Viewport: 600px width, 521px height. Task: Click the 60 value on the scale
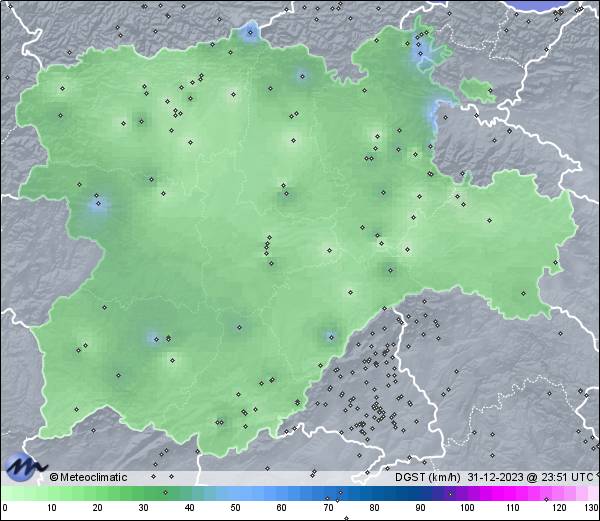pos(282,508)
